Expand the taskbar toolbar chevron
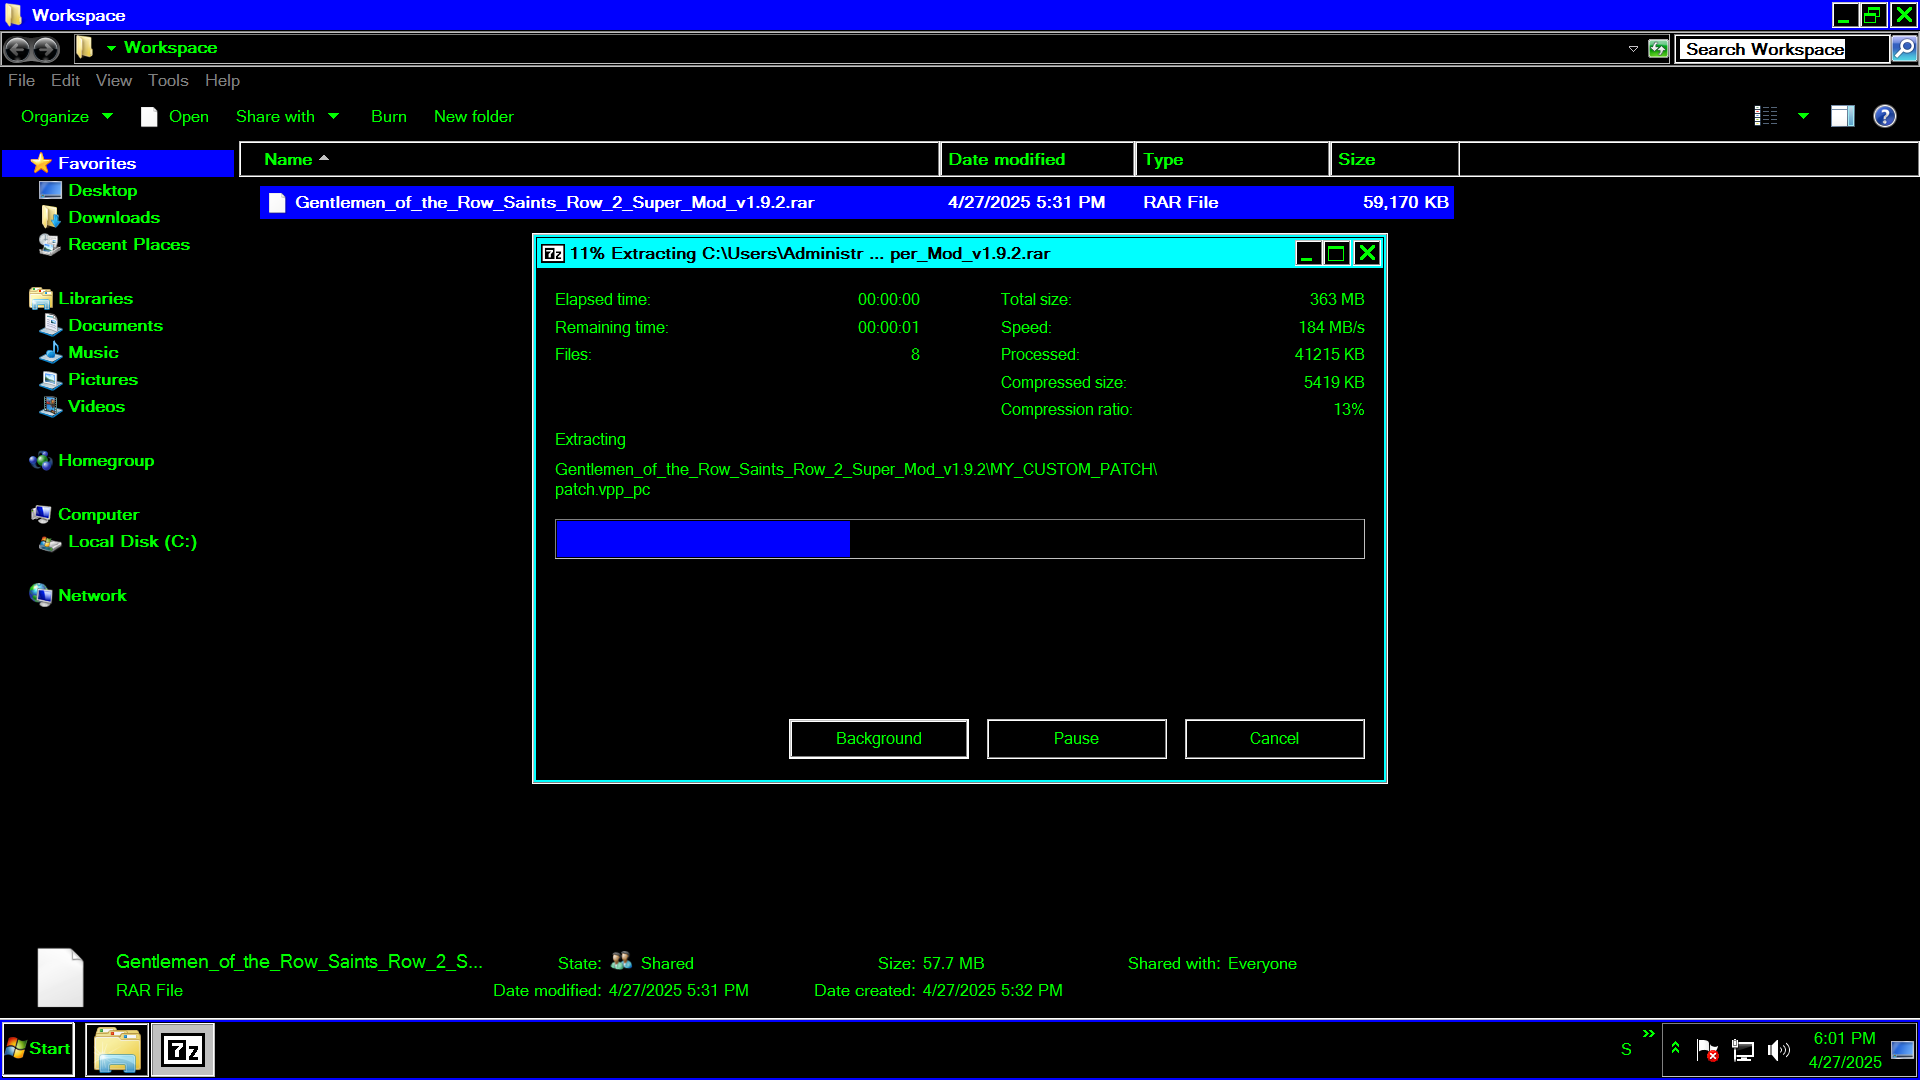Screen dimensions: 1920x1080 [1649, 1033]
